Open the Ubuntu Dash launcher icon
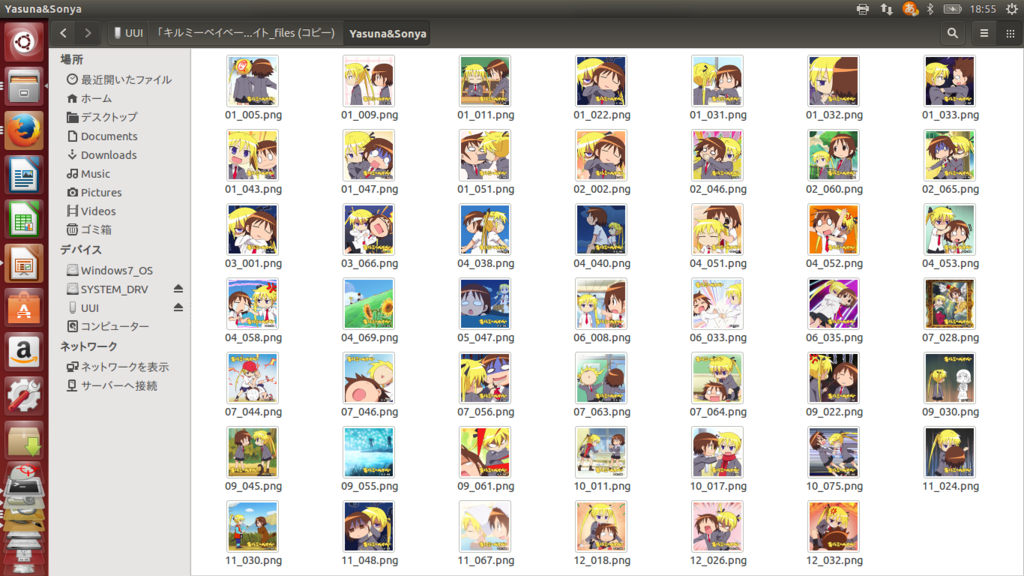The image size is (1024, 576). coord(24,42)
